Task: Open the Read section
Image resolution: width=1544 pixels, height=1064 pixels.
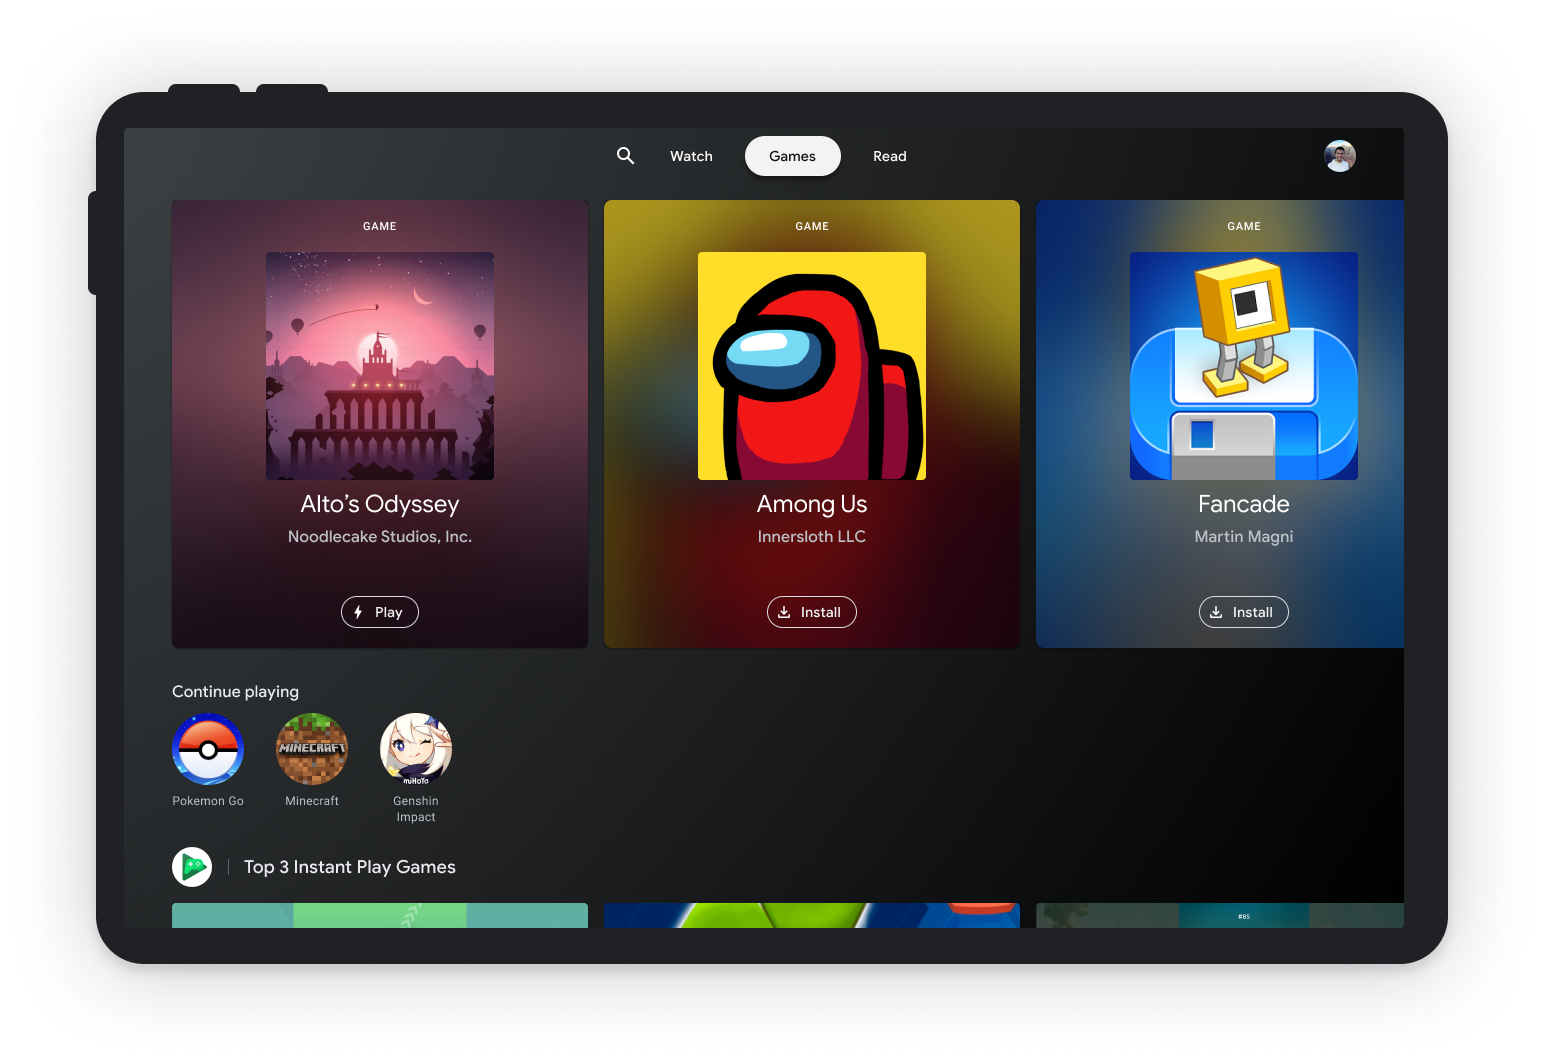Action: [x=889, y=156]
